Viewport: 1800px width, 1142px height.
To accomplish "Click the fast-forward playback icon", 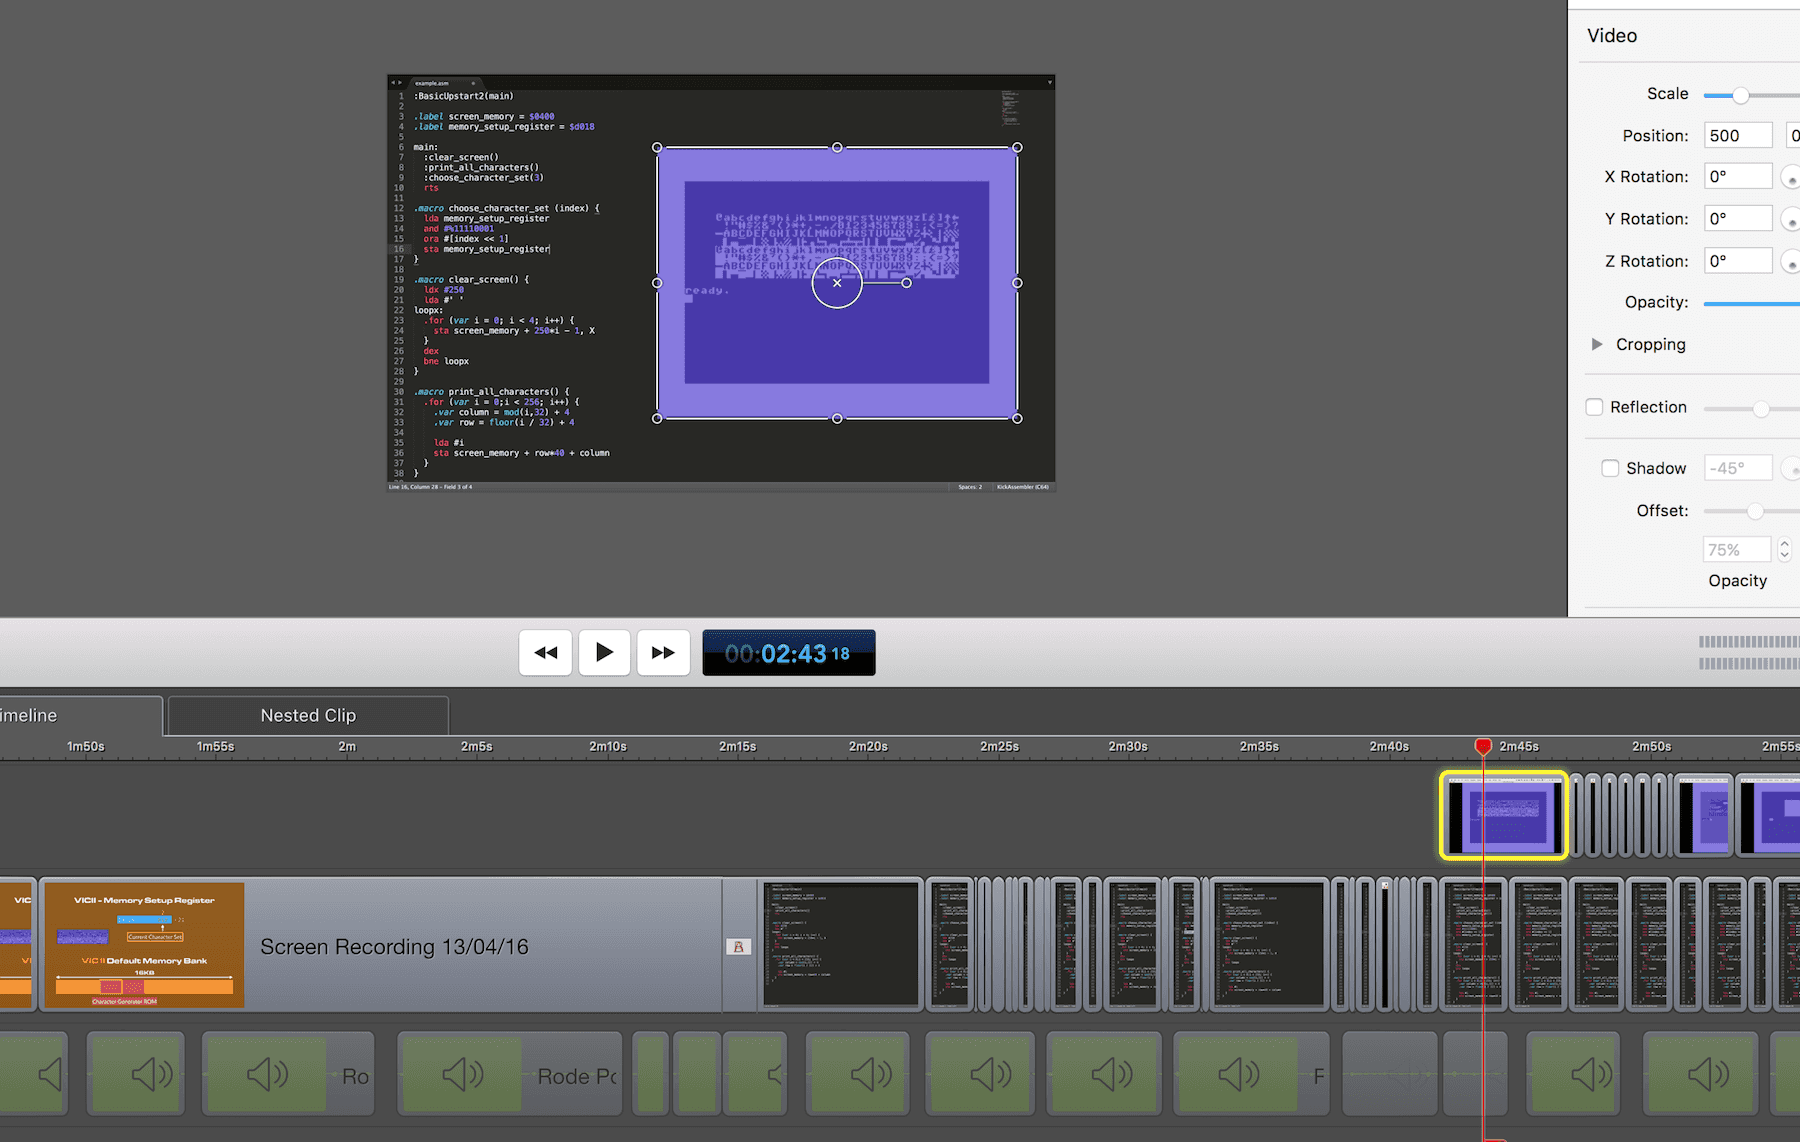I will click(663, 652).
